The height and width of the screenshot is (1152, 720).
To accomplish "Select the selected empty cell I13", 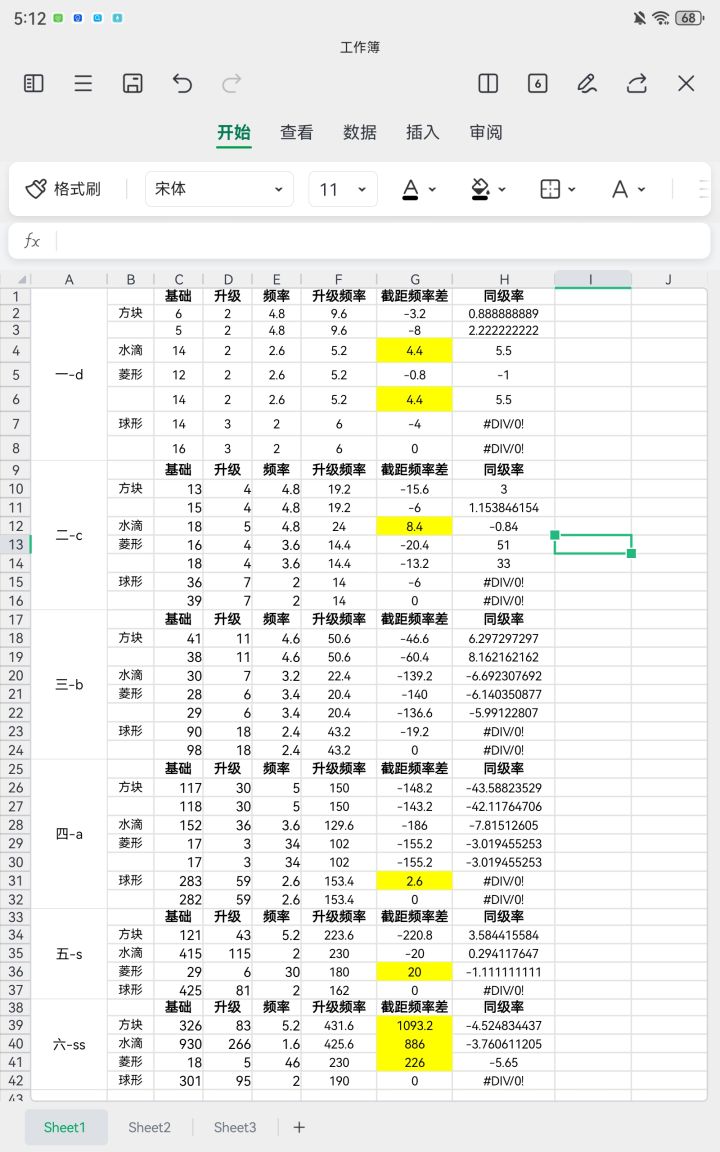I will (x=592, y=544).
